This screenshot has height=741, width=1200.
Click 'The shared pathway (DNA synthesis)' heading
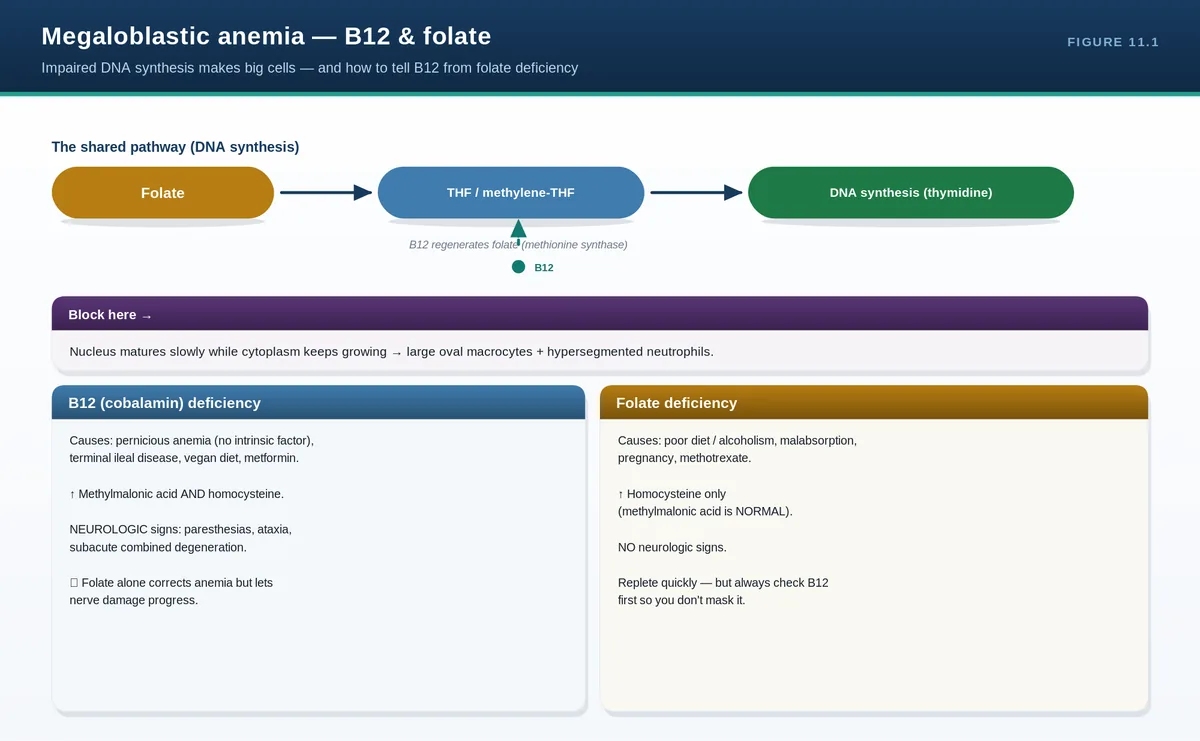click(175, 147)
